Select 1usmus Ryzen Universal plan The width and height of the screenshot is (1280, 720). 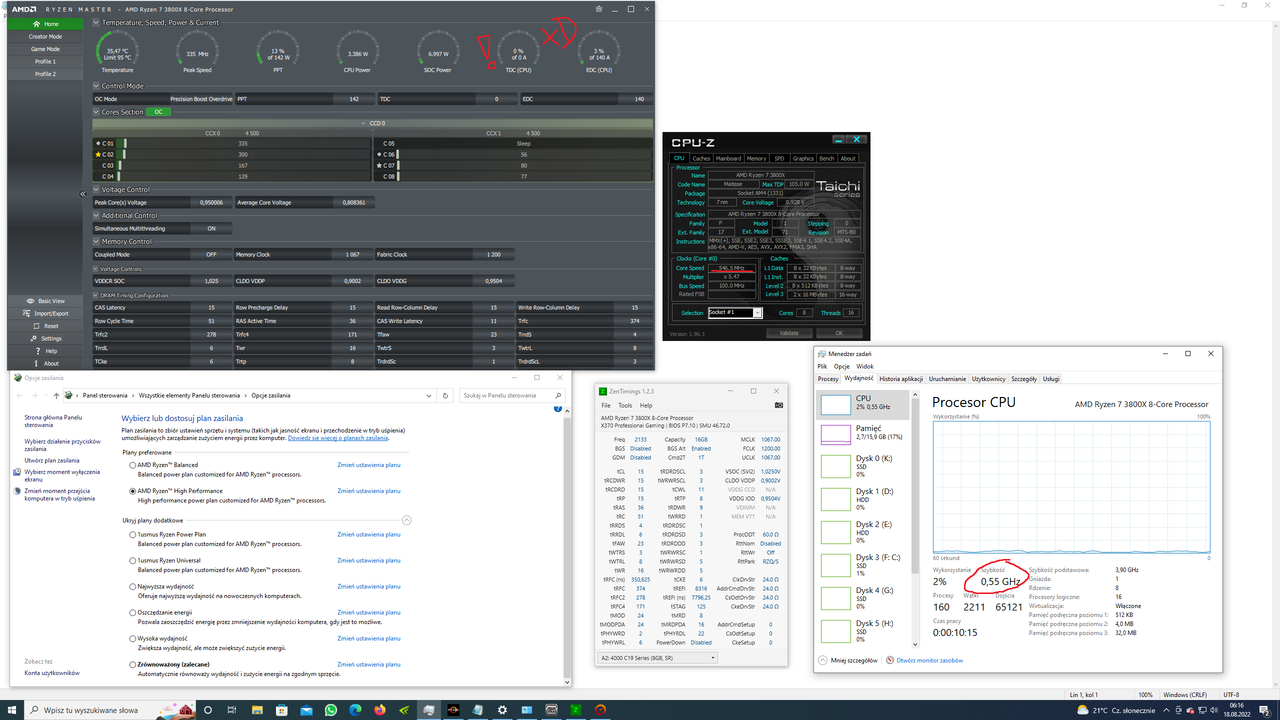click(x=133, y=561)
